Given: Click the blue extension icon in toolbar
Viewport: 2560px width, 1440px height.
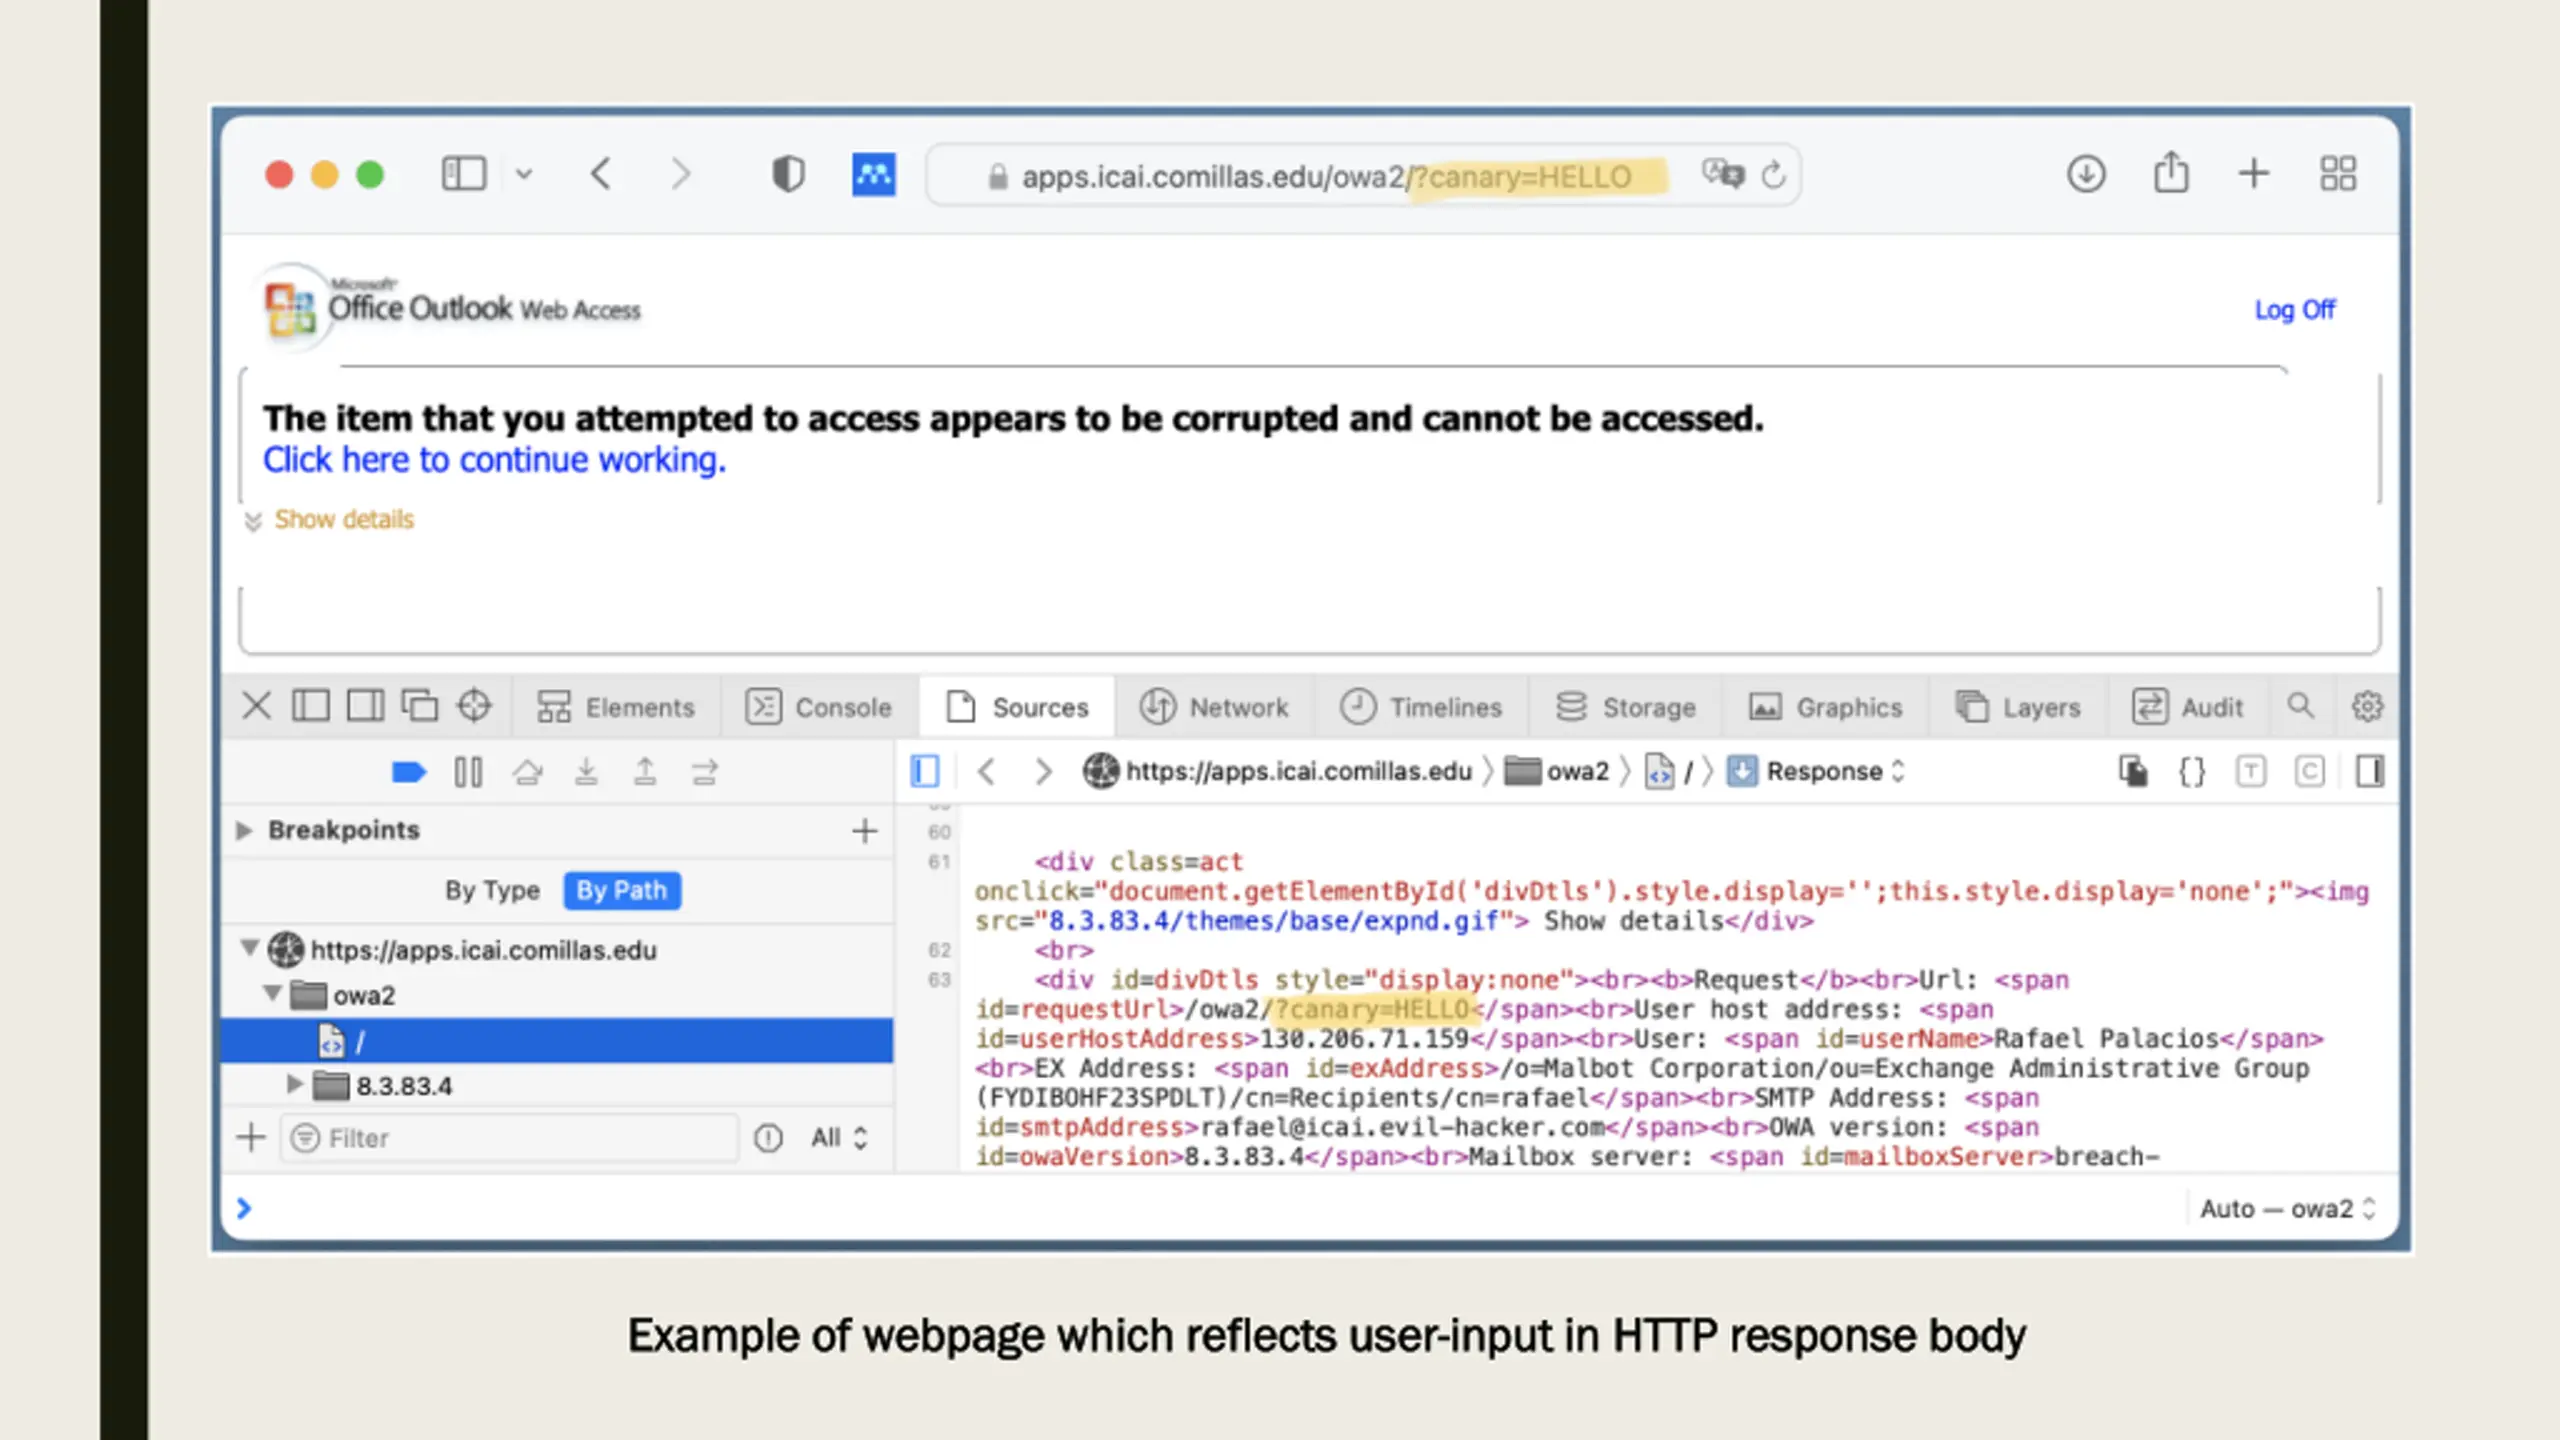Looking at the screenshot, I should coord(873,175).
